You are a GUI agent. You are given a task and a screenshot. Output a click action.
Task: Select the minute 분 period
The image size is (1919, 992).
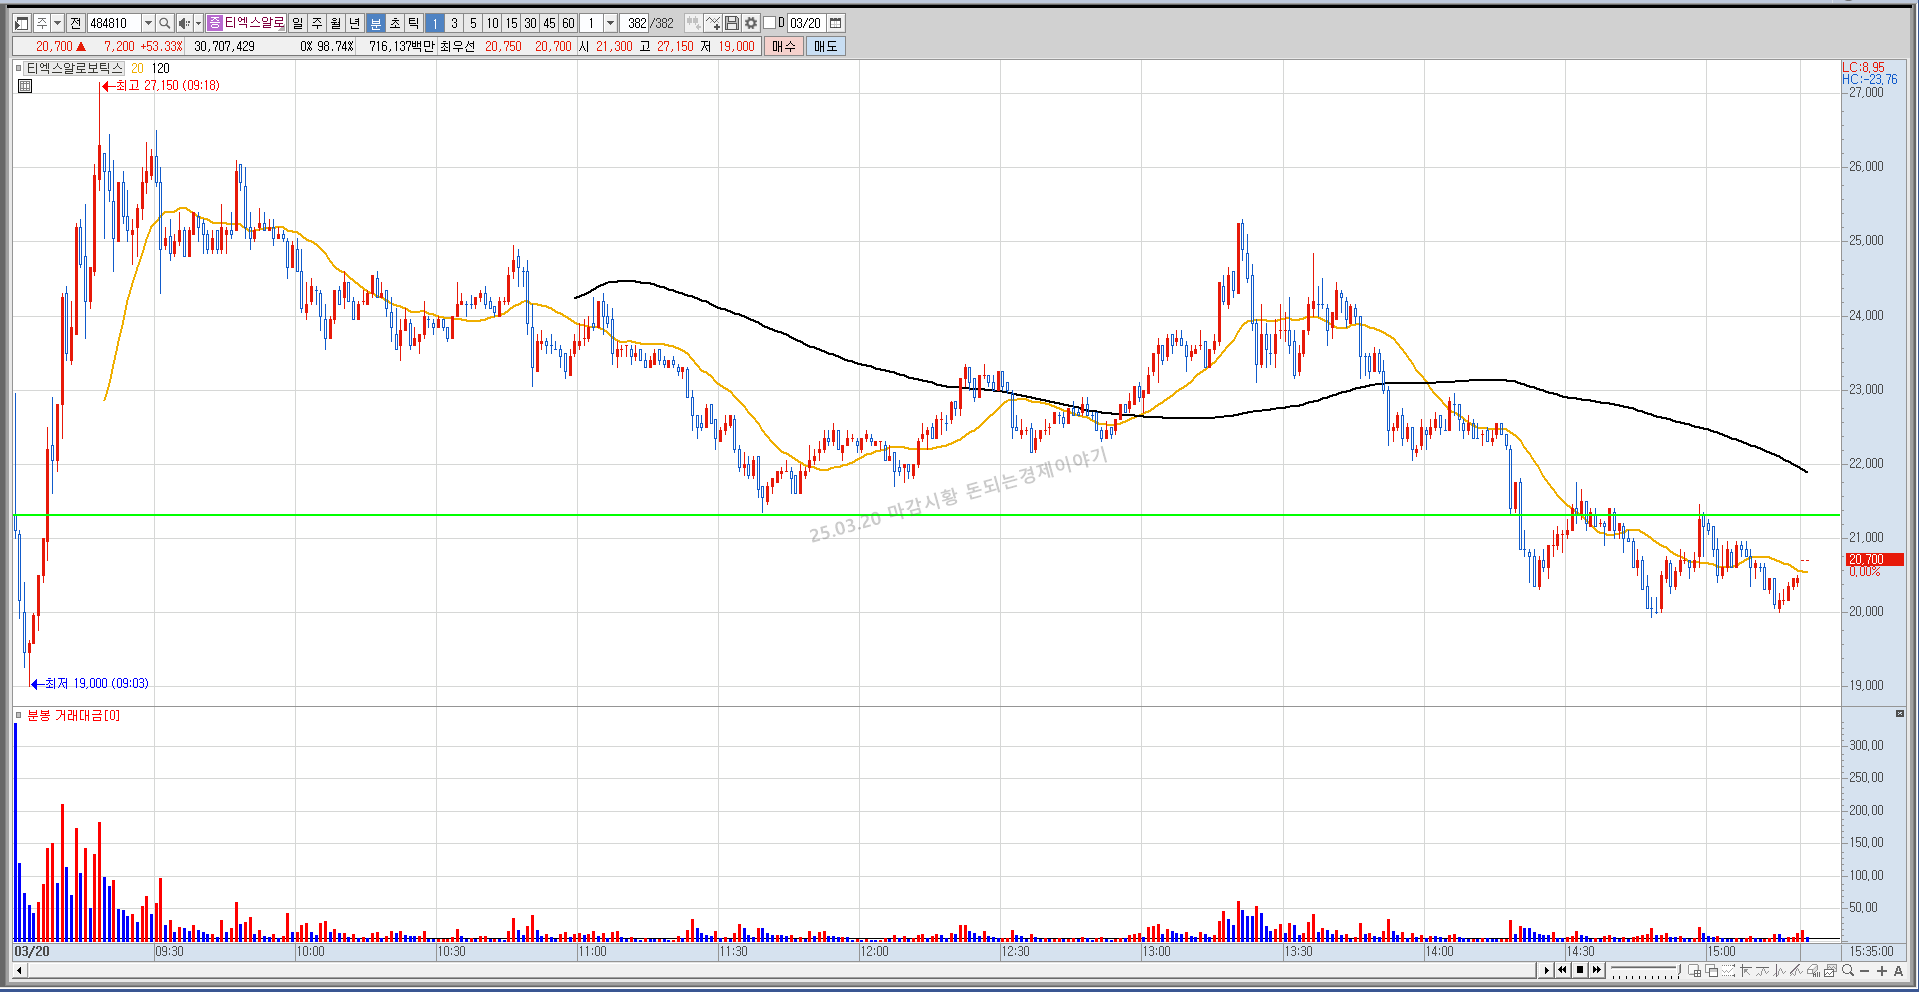click(375, 23)
